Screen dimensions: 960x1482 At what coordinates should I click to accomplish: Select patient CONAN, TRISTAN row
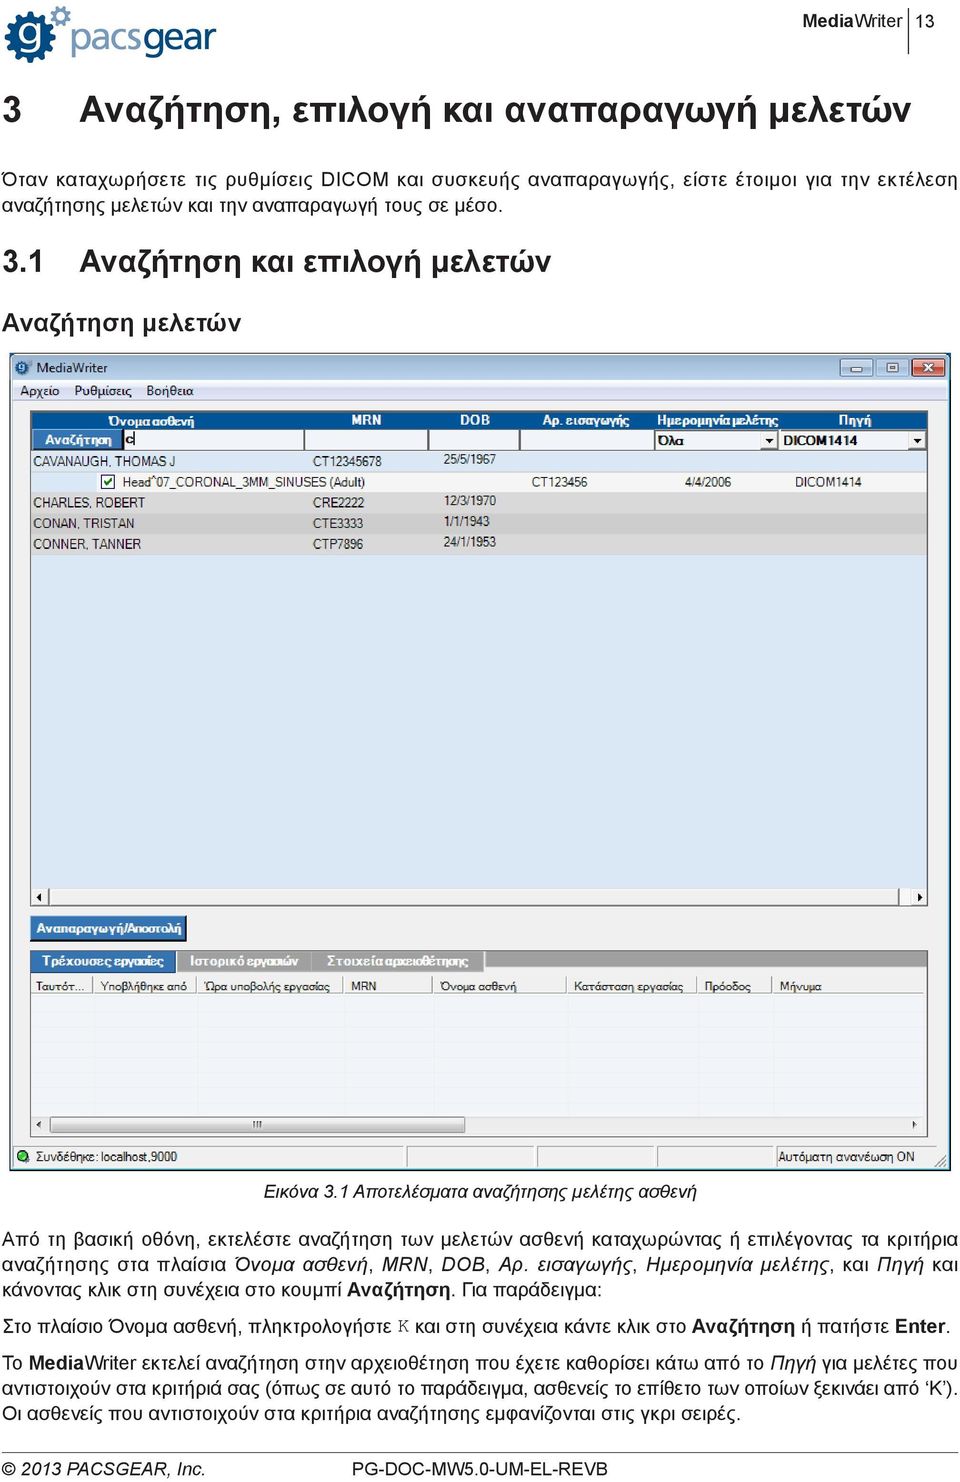coord(479,523)
